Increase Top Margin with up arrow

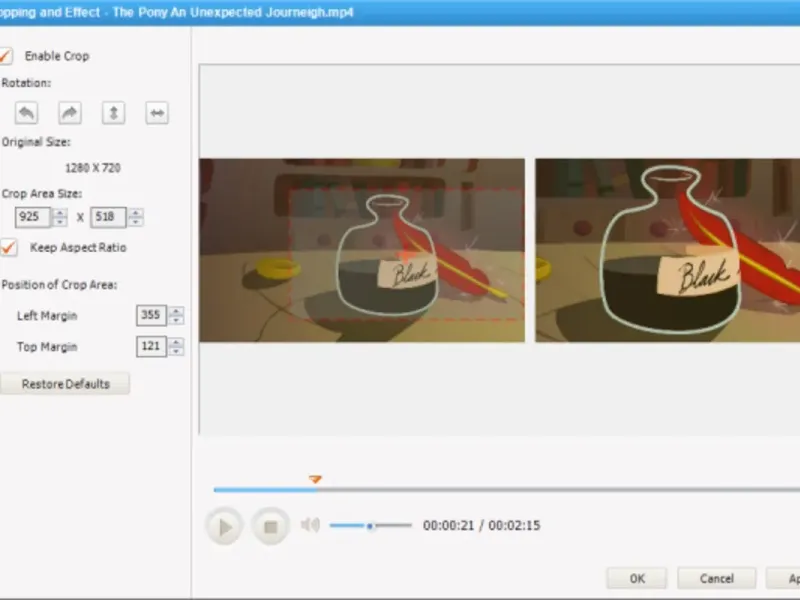coord(176,342)
